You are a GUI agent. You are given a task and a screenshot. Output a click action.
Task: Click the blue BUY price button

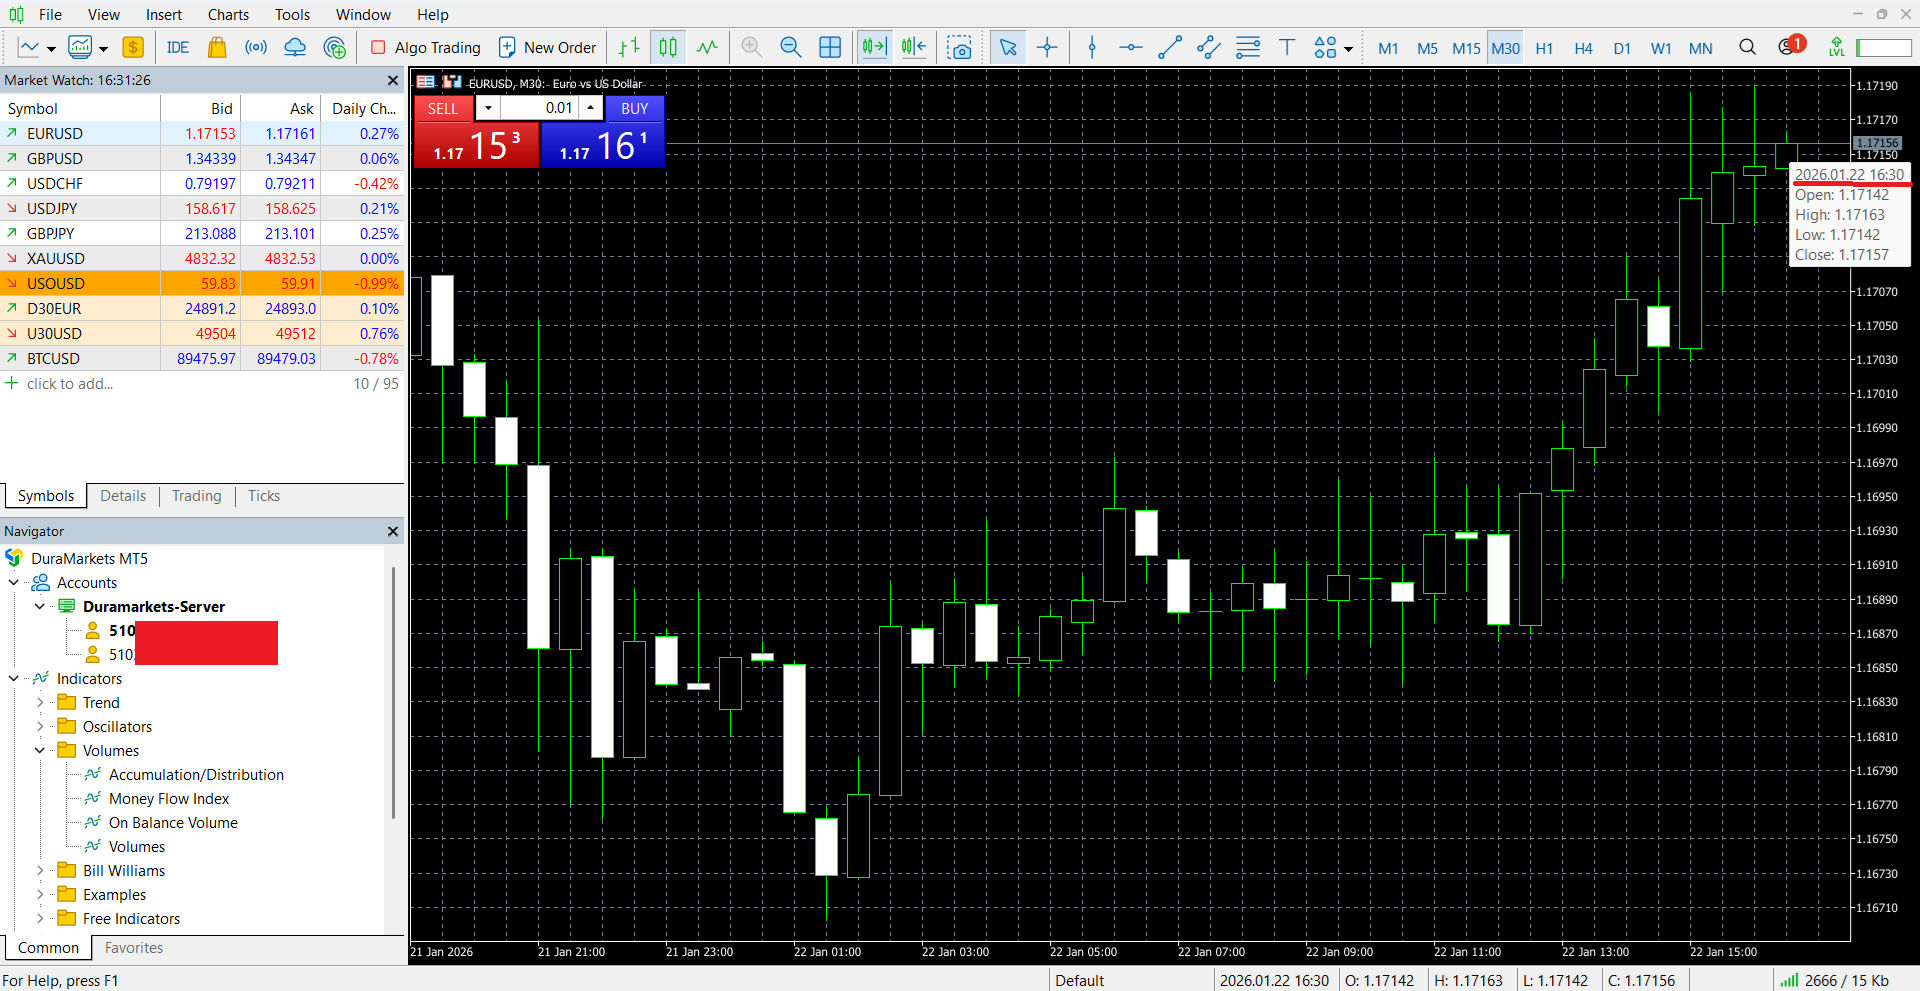click(x=603, y=146)
